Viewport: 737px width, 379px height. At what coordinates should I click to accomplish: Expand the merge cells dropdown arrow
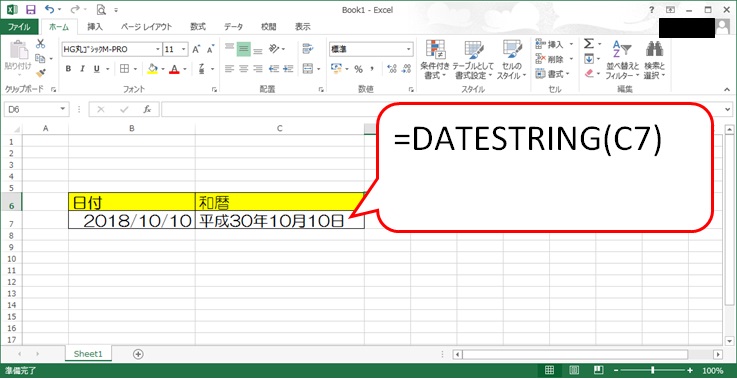pos(319,69)
